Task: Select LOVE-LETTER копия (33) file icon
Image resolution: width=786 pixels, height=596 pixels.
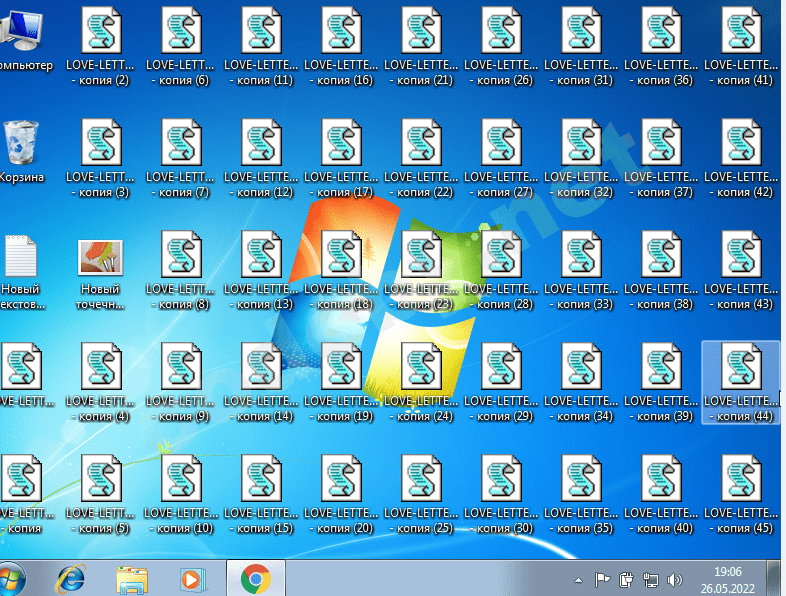Action: pyautogui.click(x=581, y=255)
